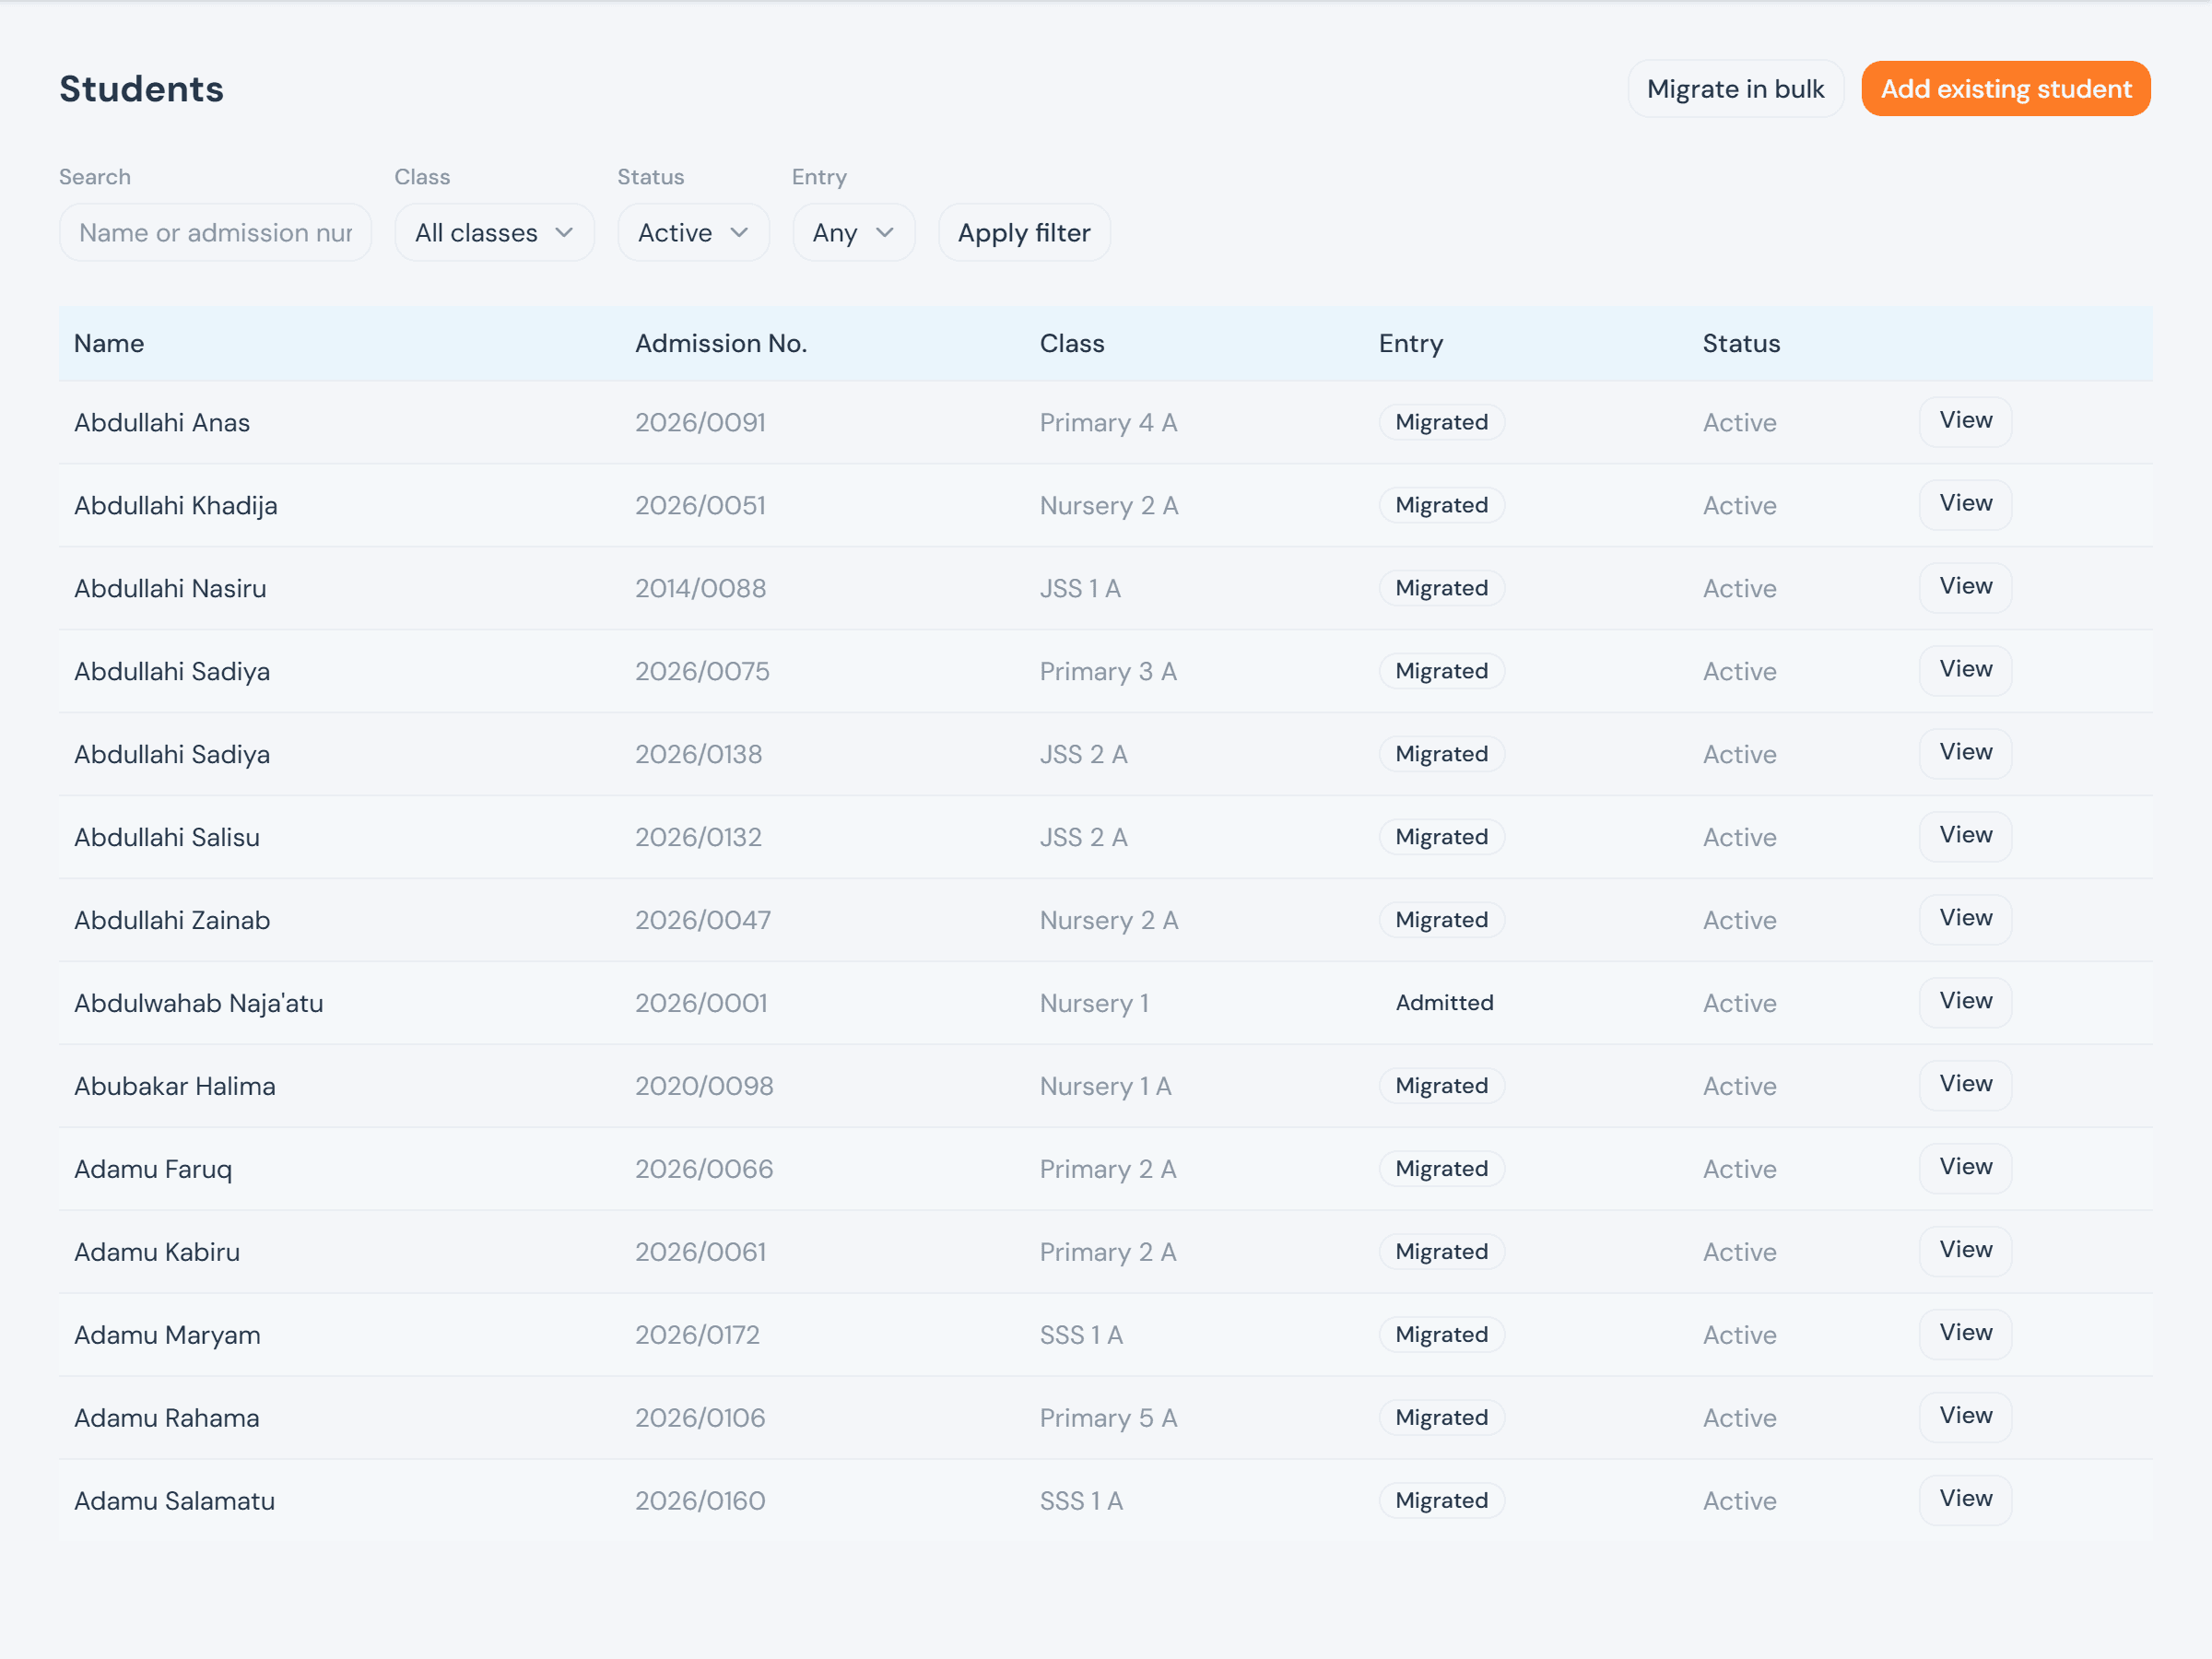2212x1659 pixels.
Task: Open the Entry dropdown showing Any
Action: 853,233
